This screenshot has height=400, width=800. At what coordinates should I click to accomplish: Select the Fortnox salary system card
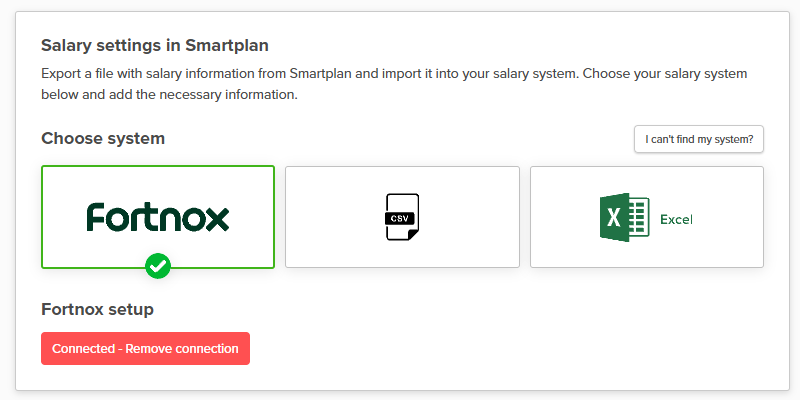158,190
